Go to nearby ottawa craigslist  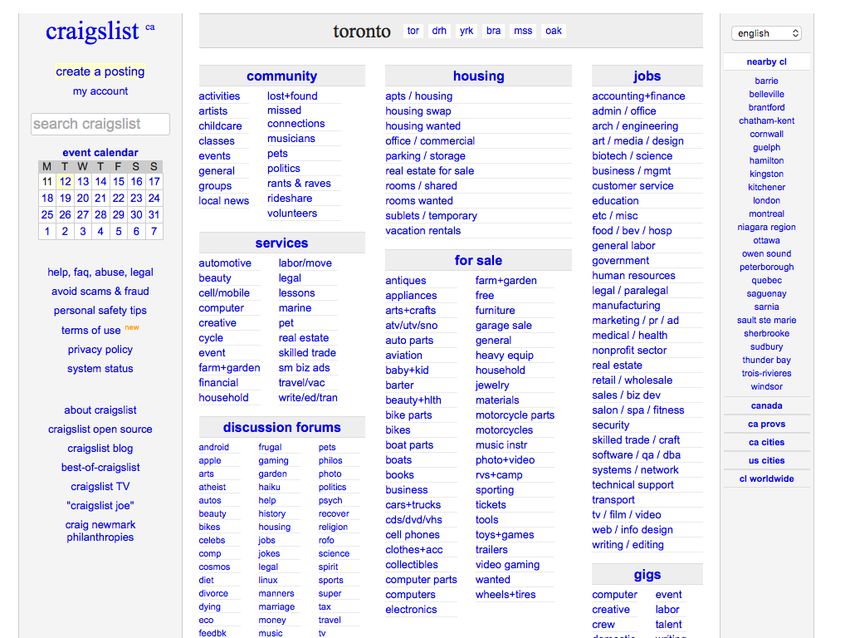(x=767, y=240)
